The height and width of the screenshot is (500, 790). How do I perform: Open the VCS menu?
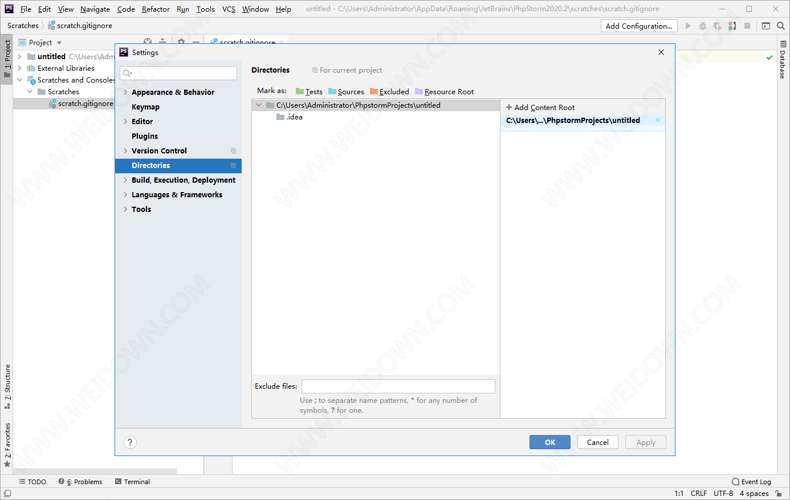229,9
